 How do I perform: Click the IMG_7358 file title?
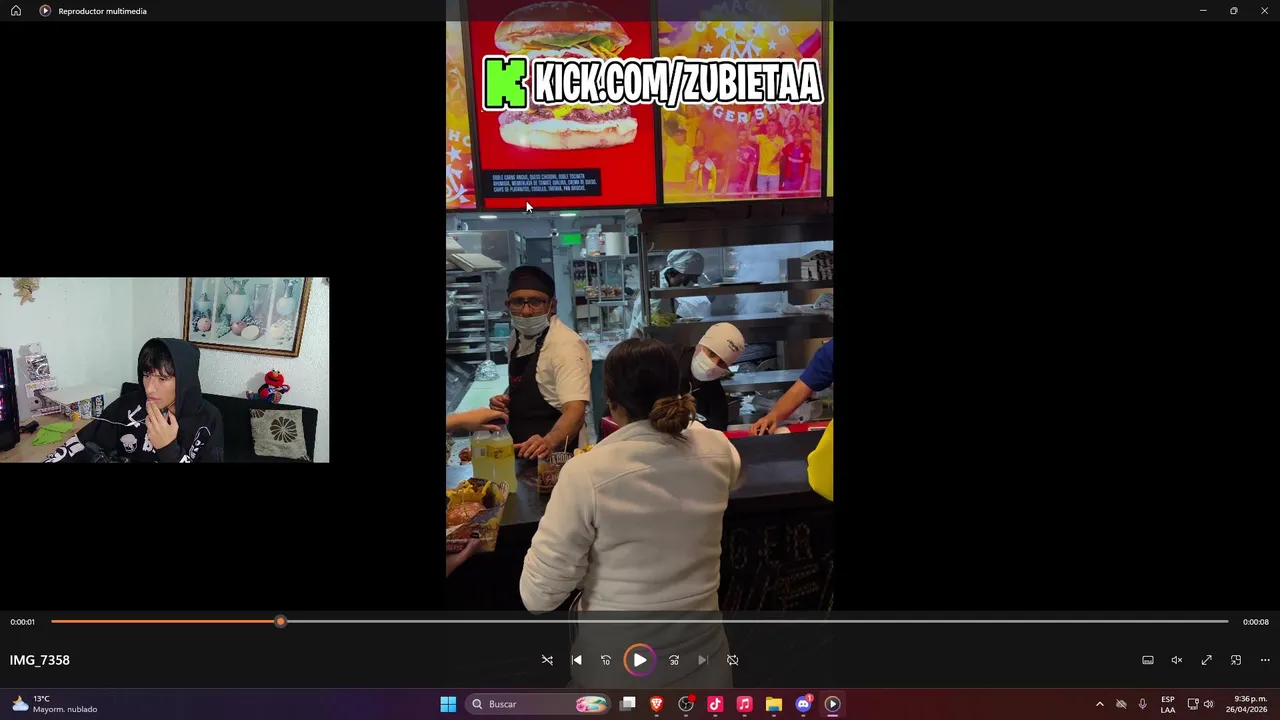point(40,660)
